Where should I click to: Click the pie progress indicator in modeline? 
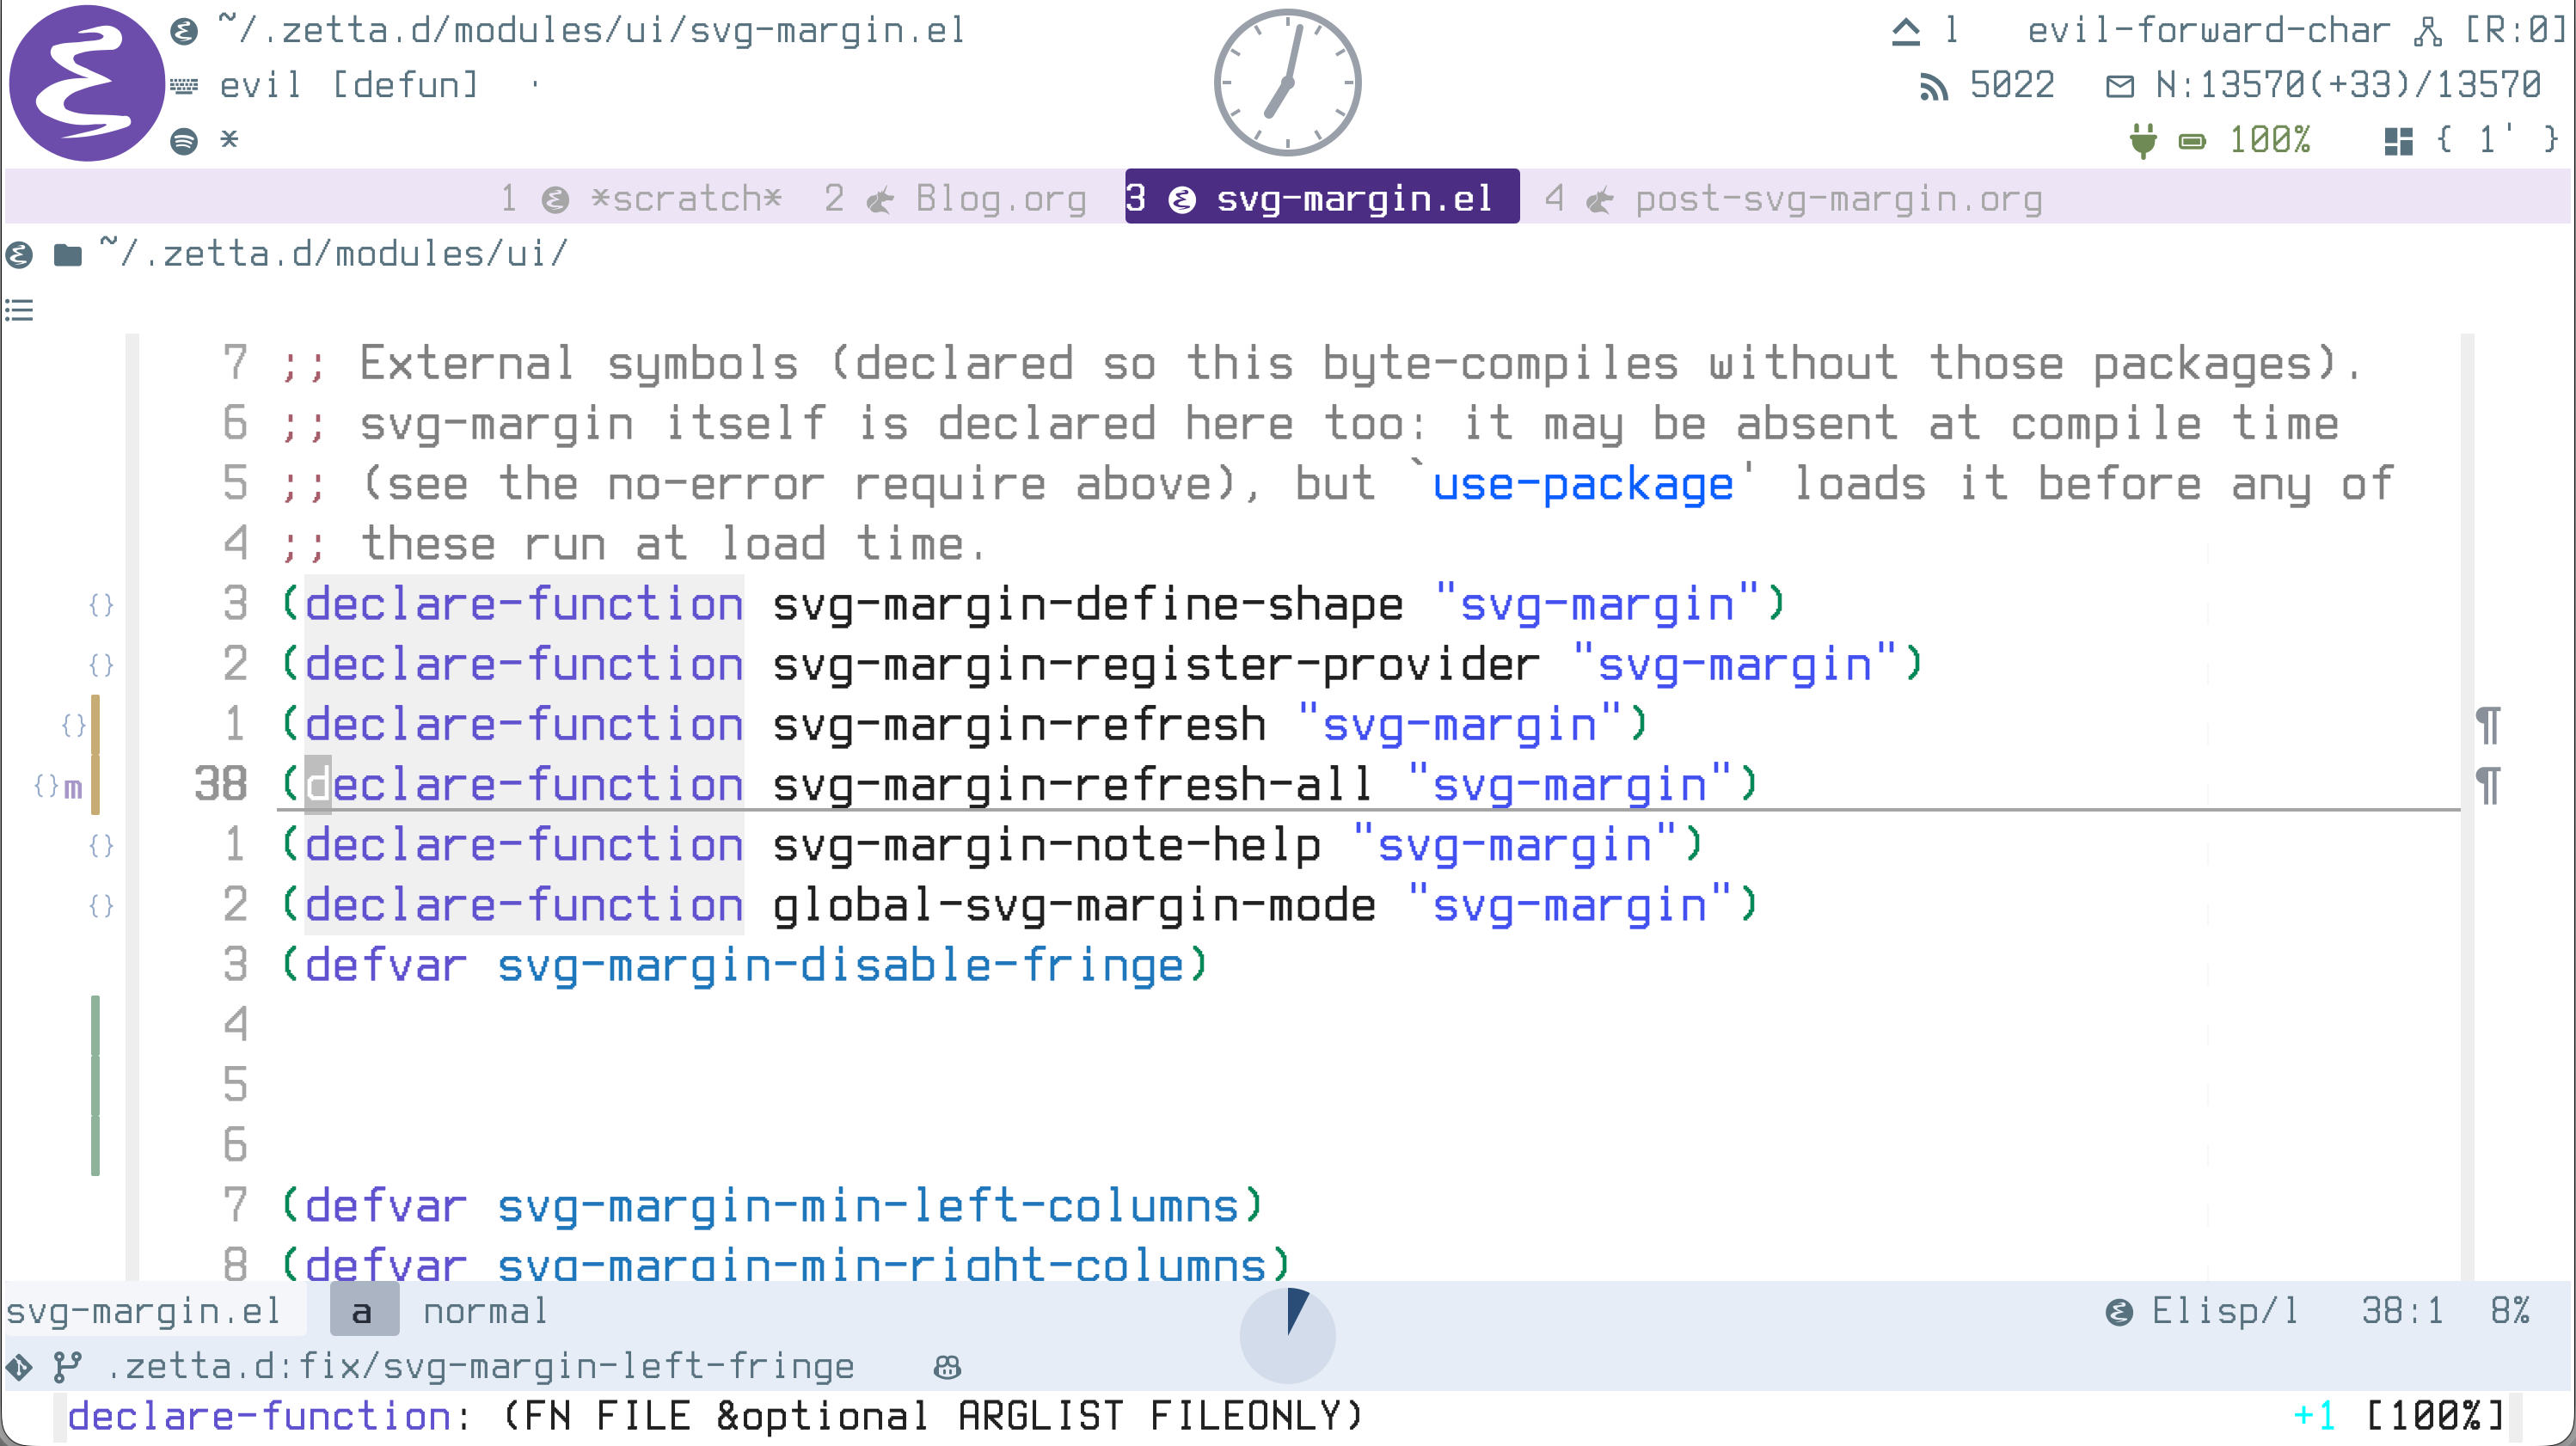(x=1287, y=1335)
